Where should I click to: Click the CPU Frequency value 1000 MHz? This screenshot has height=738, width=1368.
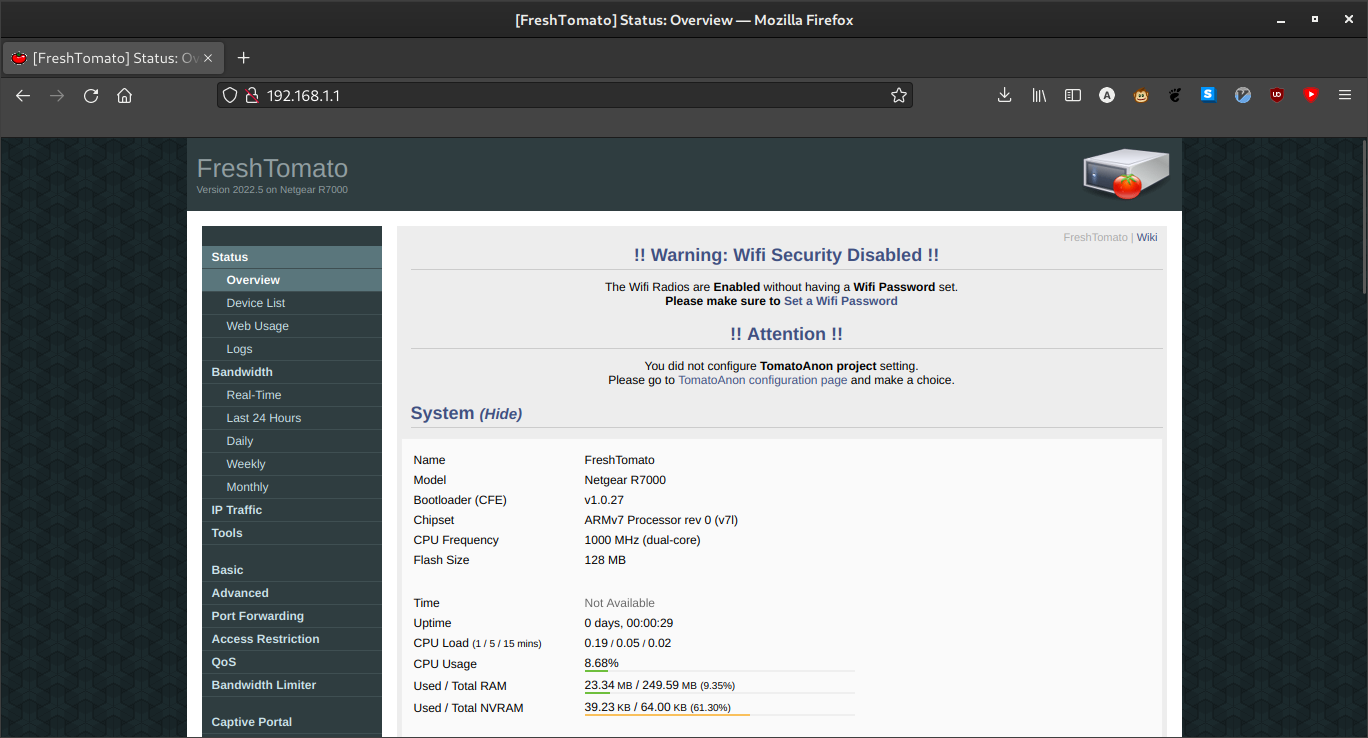(642, 540)
